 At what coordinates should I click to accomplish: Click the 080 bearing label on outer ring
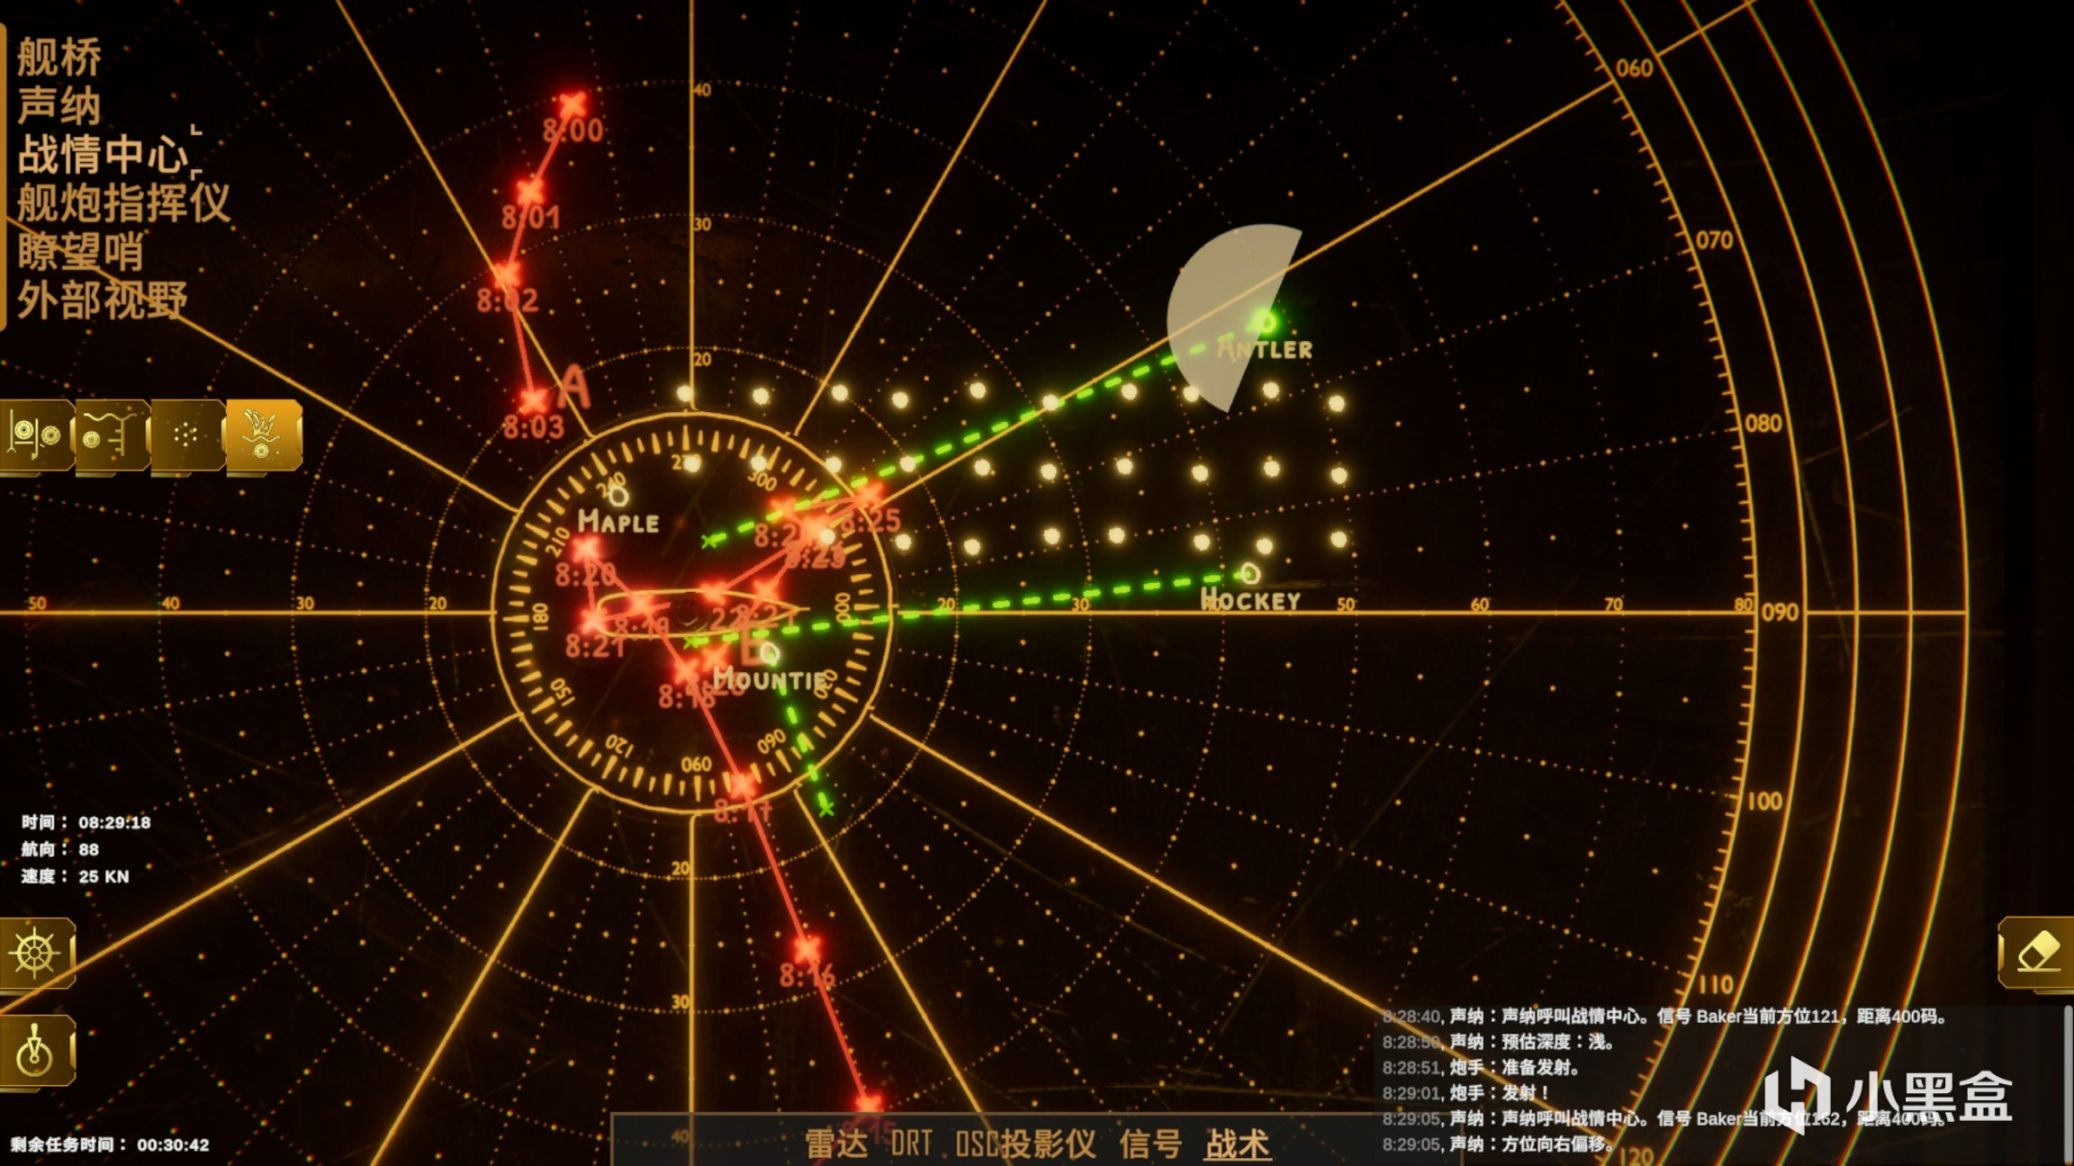pos(1763,423)
